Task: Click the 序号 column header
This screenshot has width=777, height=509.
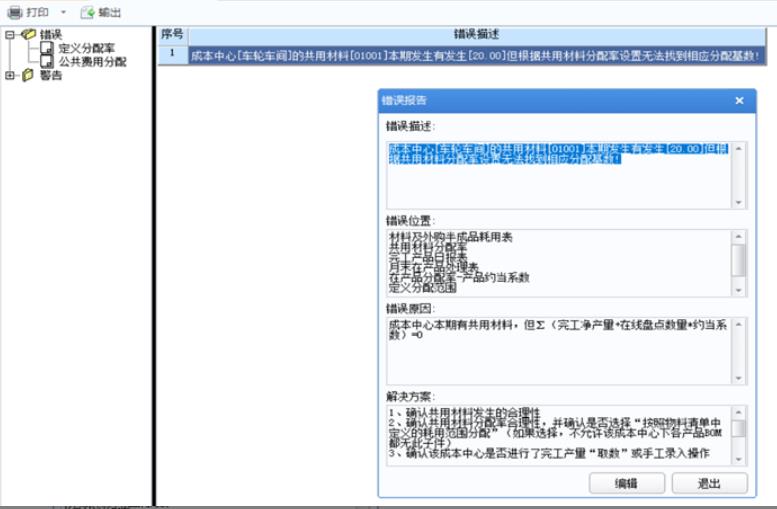Action: tap(172, 34)
